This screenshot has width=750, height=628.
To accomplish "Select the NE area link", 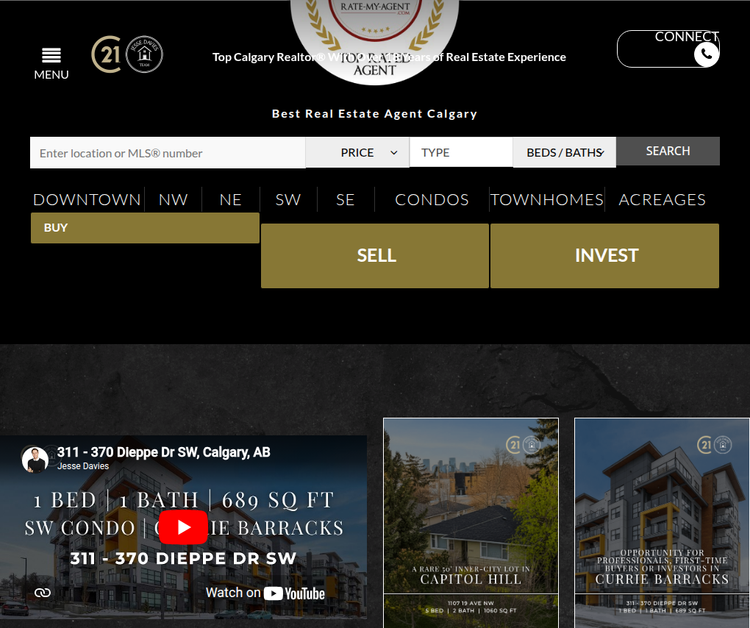I will (x=231, y=199).
